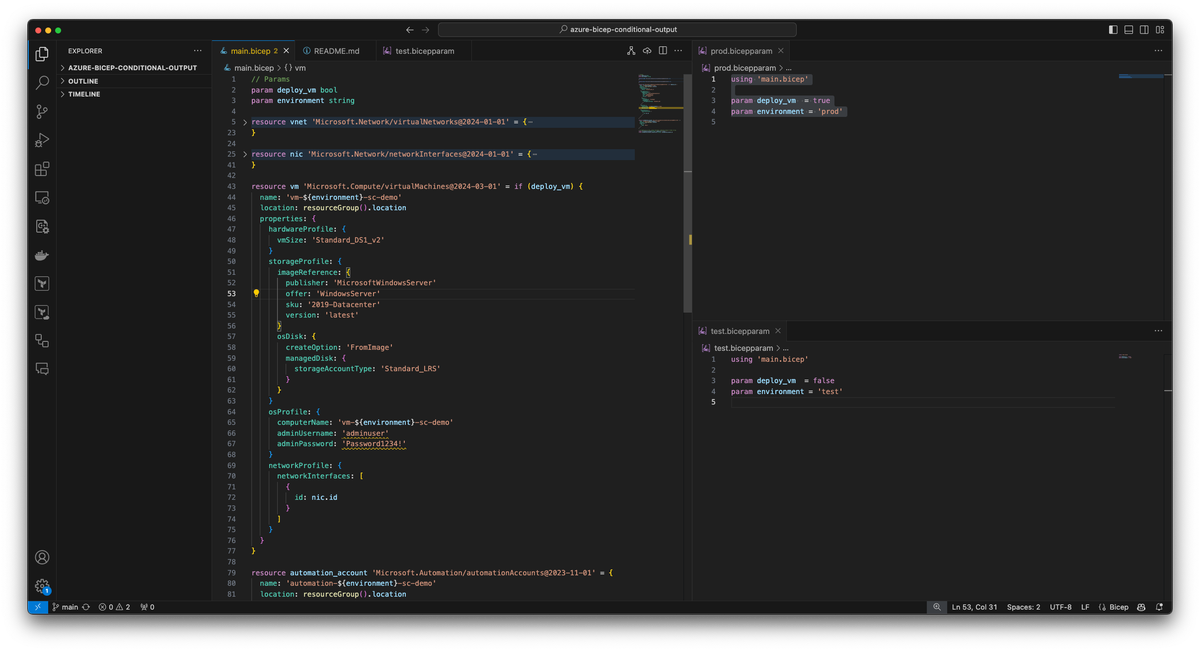
Task: Open Problems via errors and warnings counter
Action: [114, 607]
